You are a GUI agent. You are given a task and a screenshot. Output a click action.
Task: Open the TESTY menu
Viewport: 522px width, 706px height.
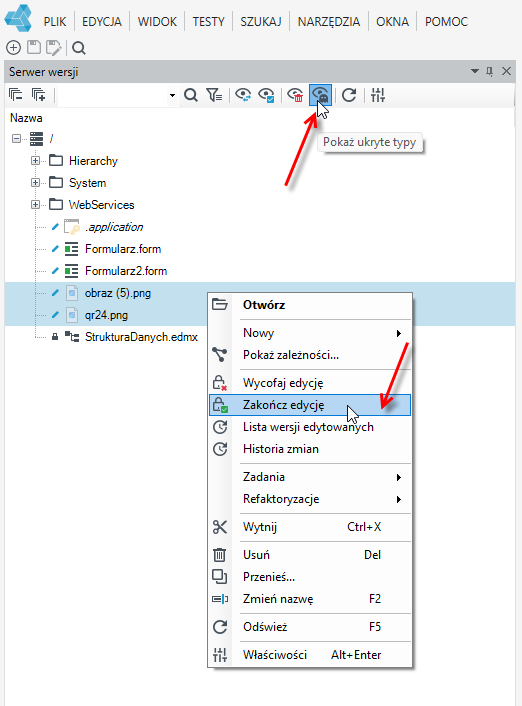click(x=209, y=22)
